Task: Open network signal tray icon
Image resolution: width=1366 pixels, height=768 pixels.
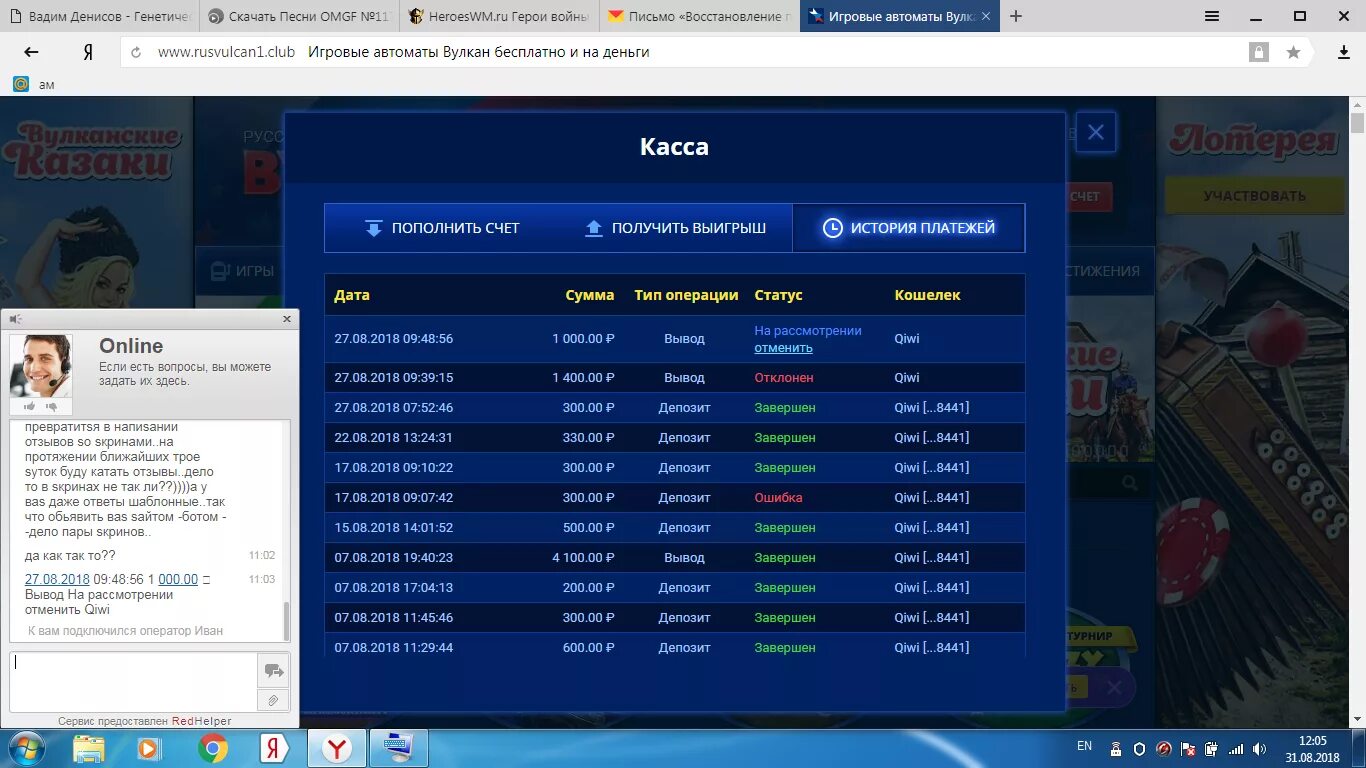Action: click(x=1236, y=748)
